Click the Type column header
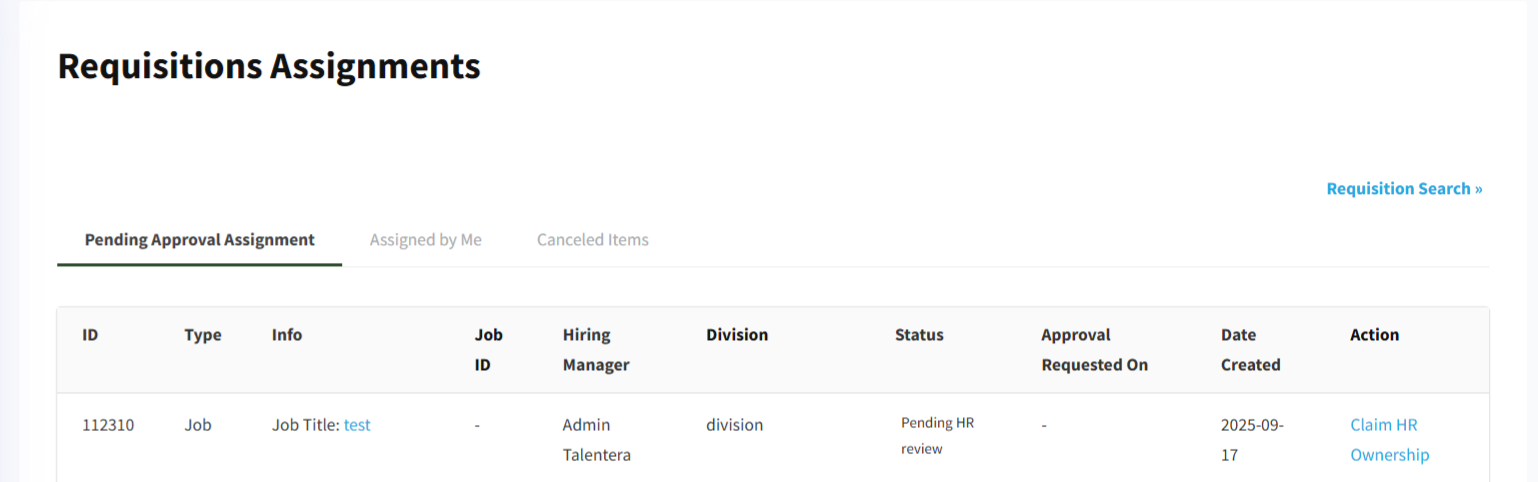The width and height of the screenshot is (1538, 482). coord(203,335)
